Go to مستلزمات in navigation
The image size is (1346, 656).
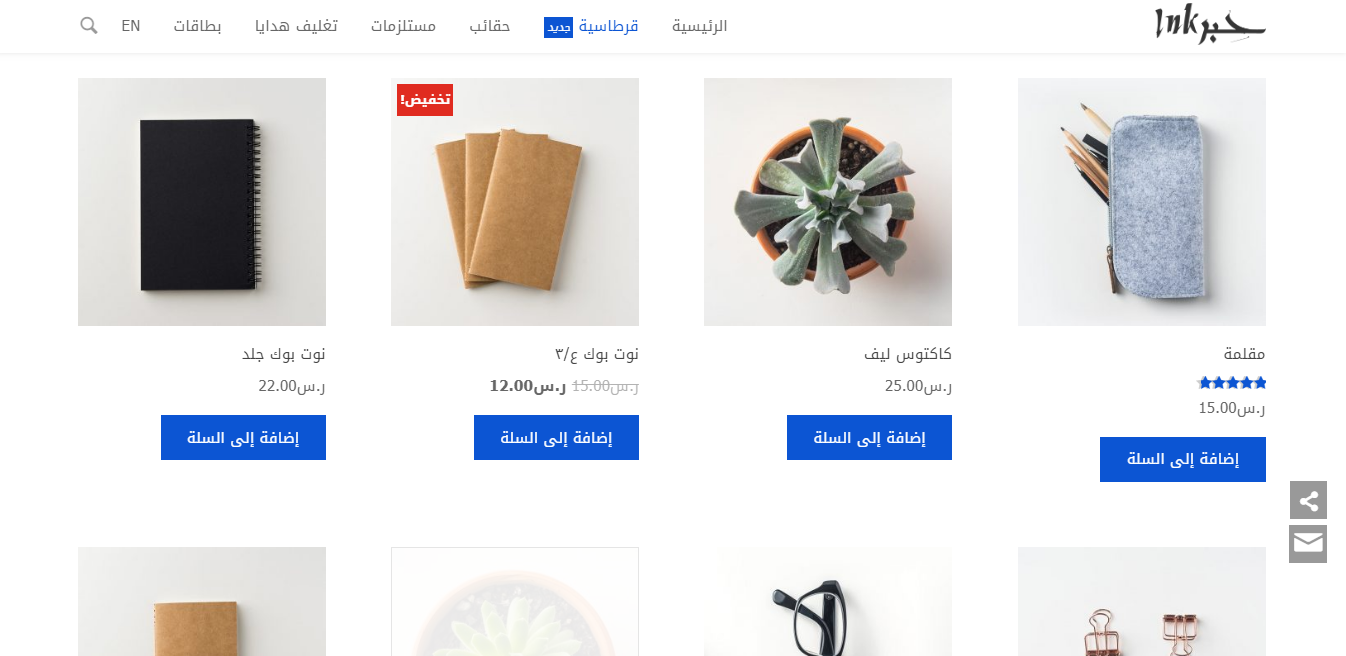[403, 26]
